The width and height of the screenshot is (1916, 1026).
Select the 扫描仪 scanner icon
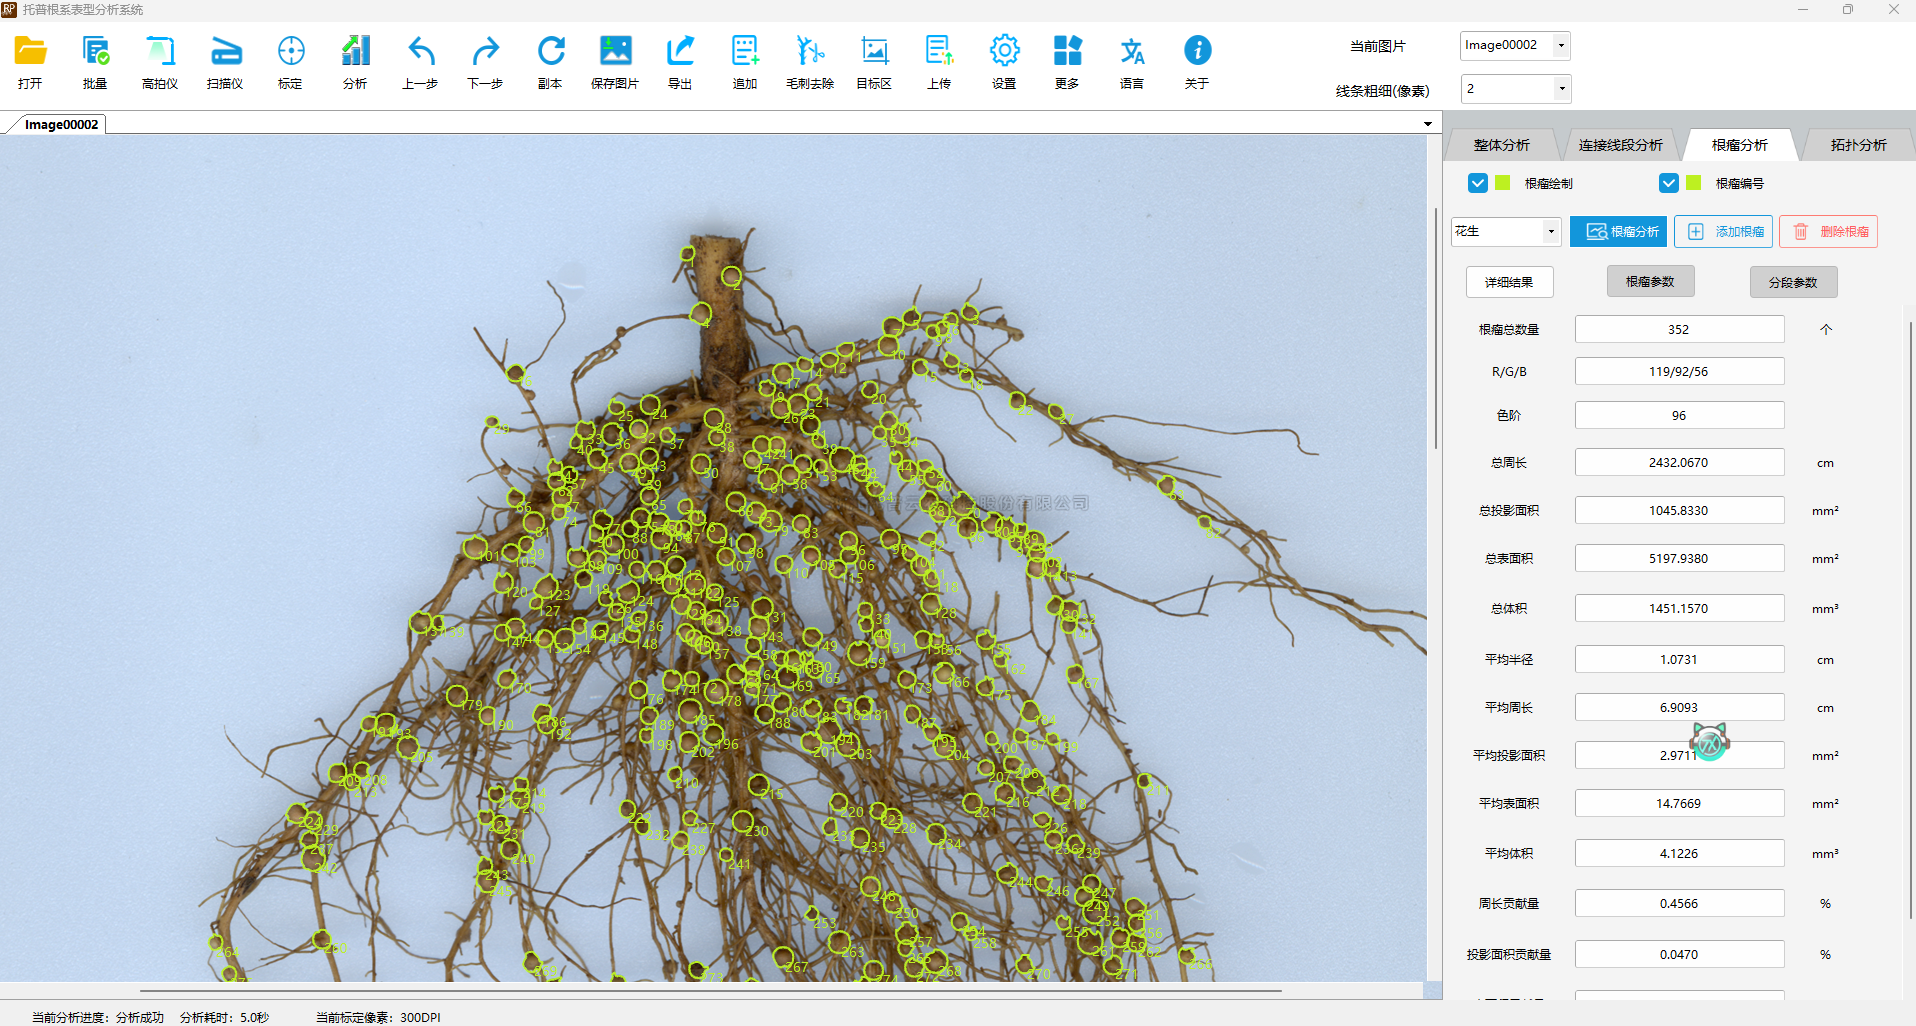click(x=225, y=52)
